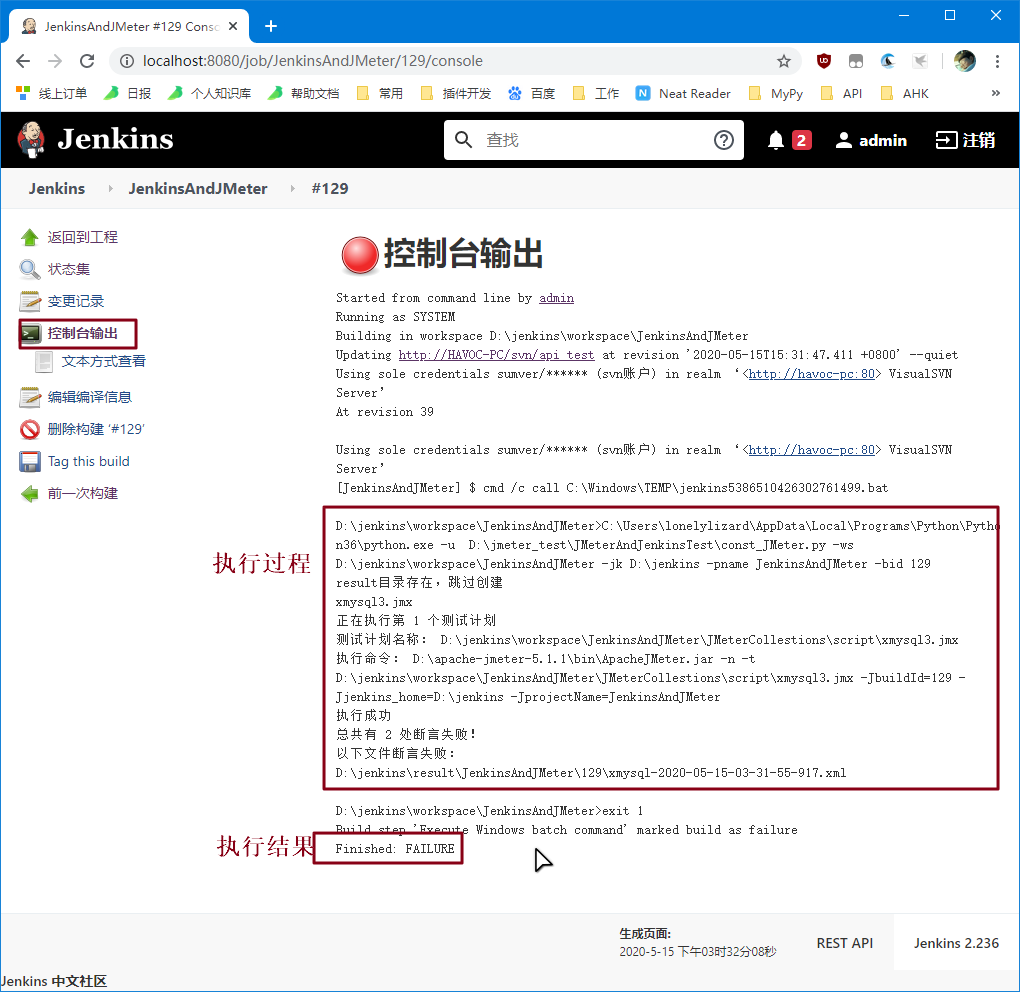Click the search help question mark icon

723,140
